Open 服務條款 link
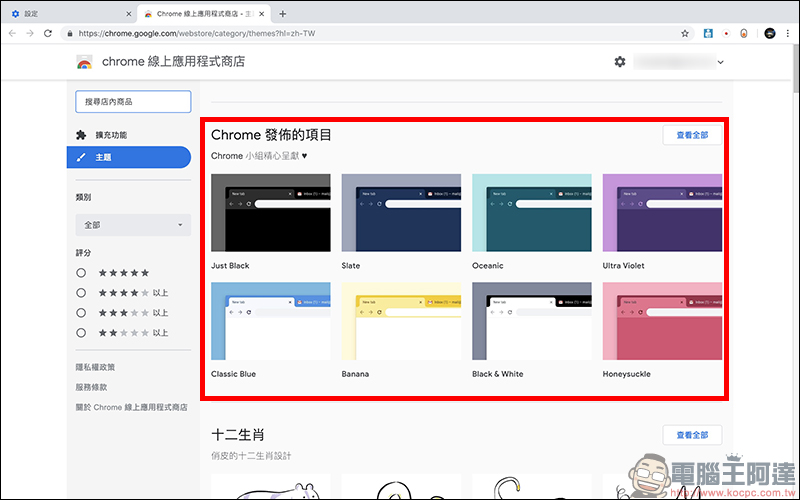Image resolution: width=800 pixels, height=500 pixels. click(x=91, y=387)
